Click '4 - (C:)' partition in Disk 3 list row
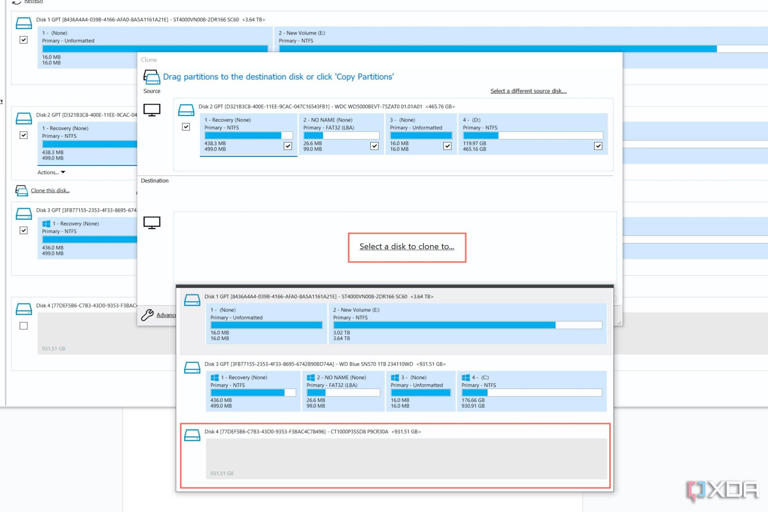Screen dimensions: 768x512 532,391
